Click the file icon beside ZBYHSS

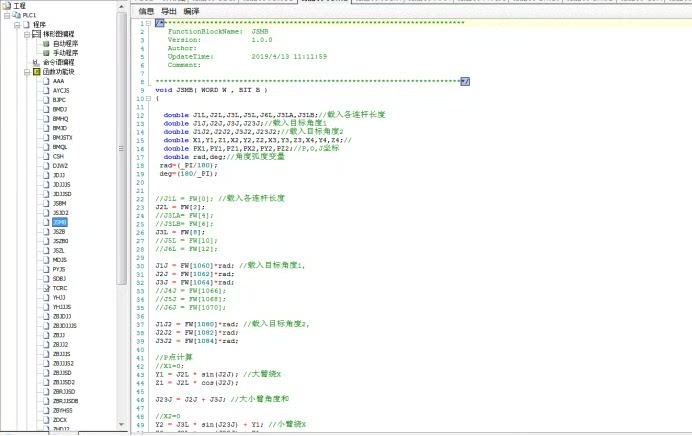(x=46, y=410)
